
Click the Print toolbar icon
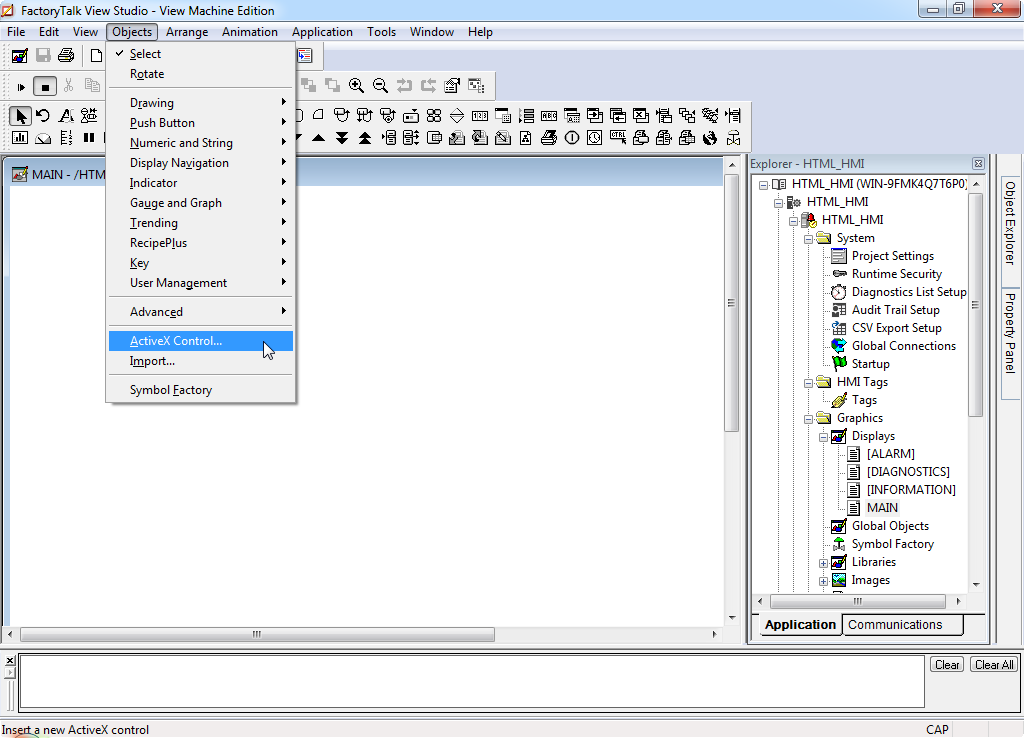66,56
